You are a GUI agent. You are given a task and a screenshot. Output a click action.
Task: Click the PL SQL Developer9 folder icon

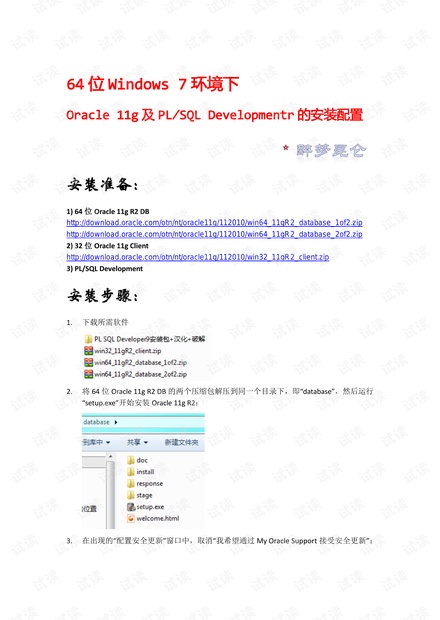click(89, 339)
